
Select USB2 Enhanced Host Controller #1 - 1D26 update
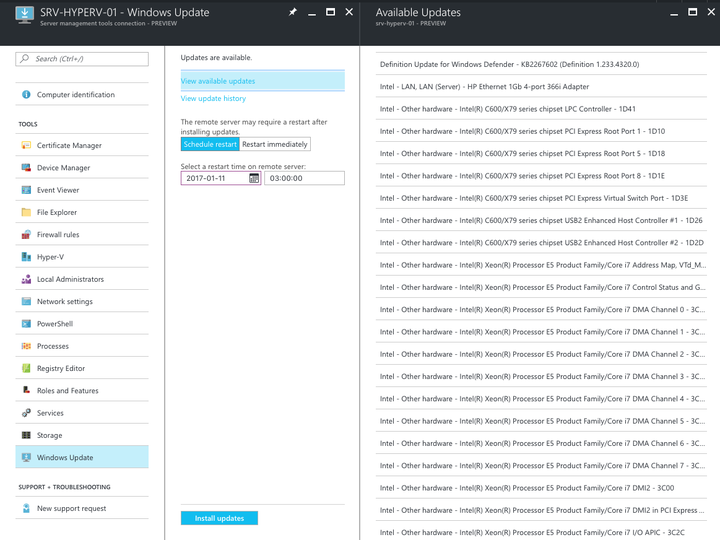click(x=541, y=220)
